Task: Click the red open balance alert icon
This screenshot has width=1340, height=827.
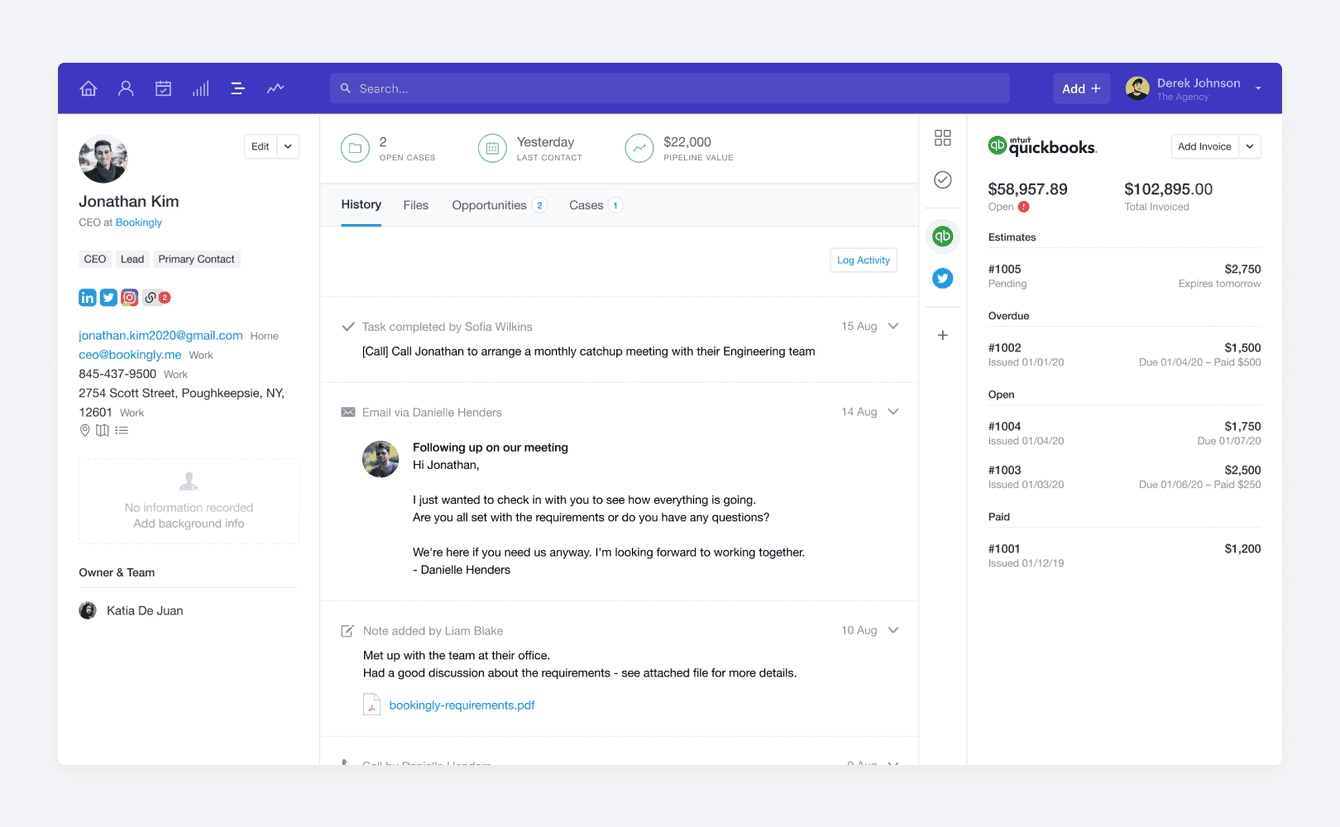Action: pyautogui.click(x=1023, y=207)
